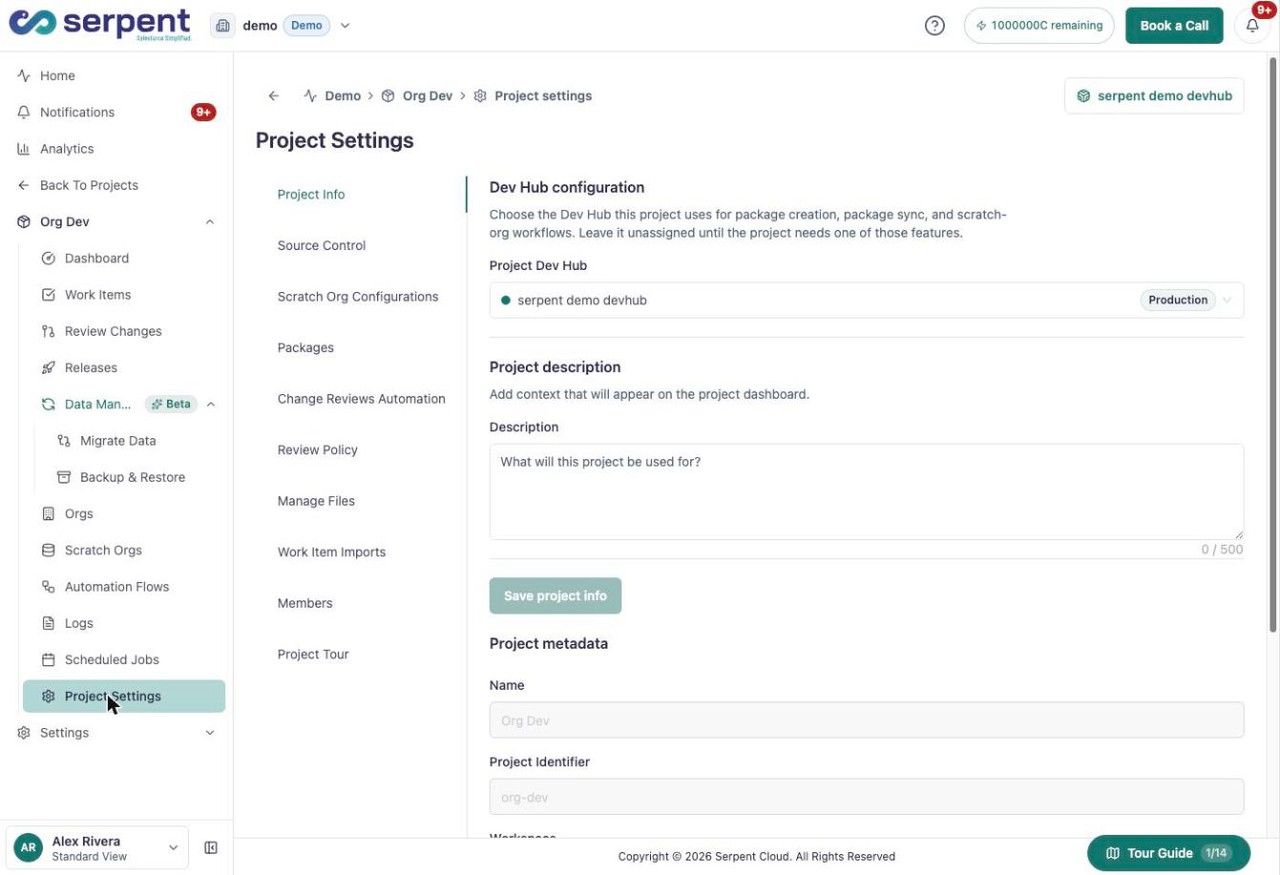
Task: Expand the Settings sidebar section
Action: tap(210, 733)
